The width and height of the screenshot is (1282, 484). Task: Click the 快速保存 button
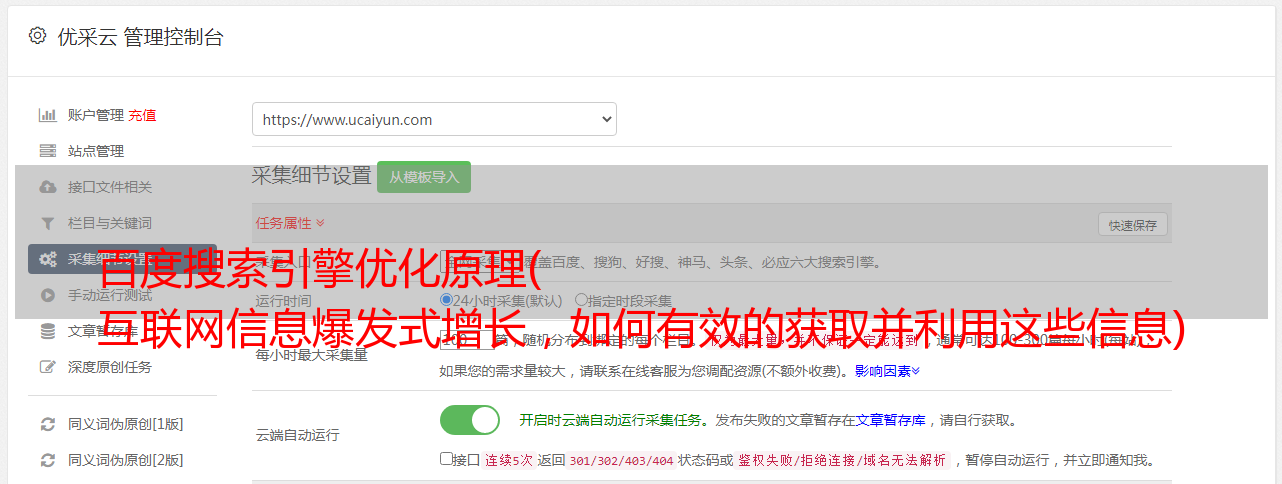(1132, 225)
